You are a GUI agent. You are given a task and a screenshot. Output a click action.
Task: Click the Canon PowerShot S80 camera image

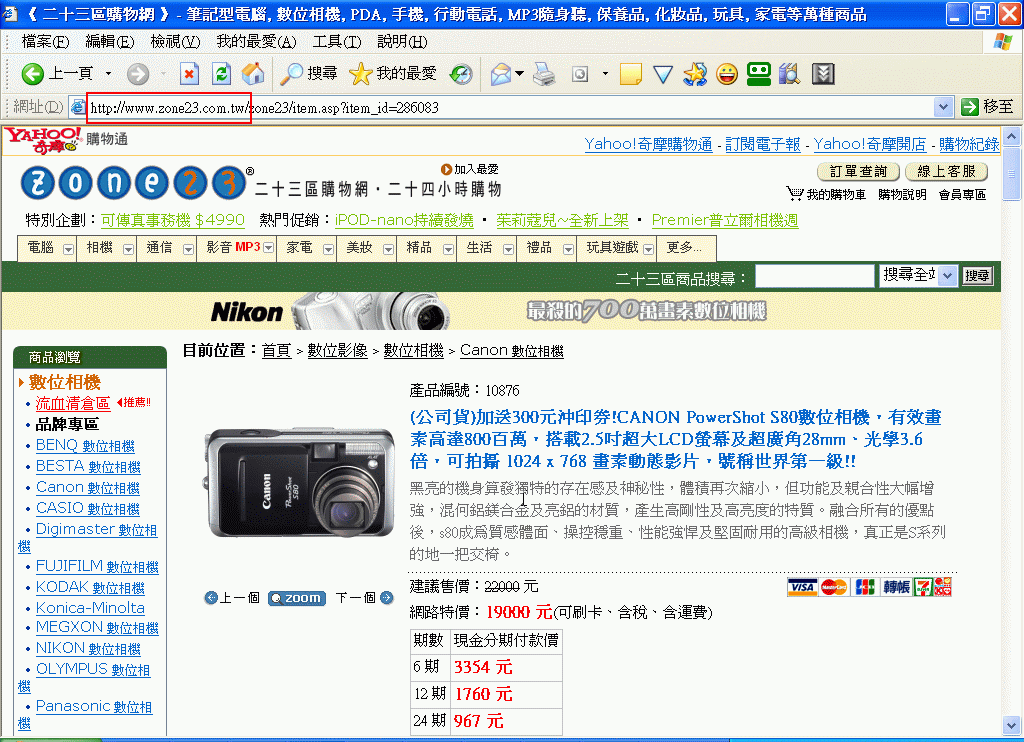coord(300,483)
